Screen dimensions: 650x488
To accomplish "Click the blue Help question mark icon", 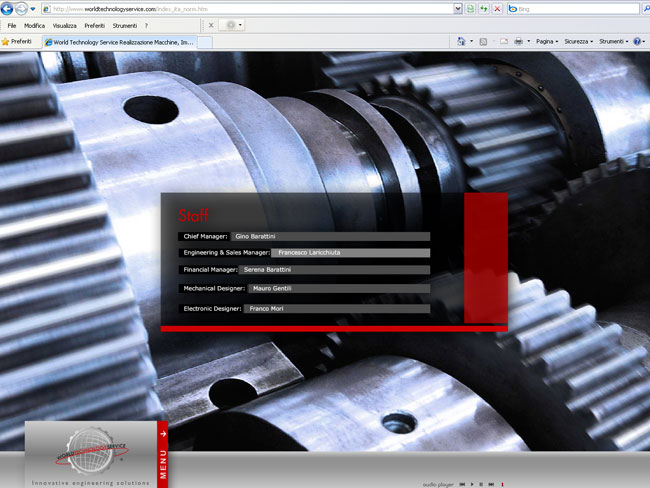I will 637,41.
